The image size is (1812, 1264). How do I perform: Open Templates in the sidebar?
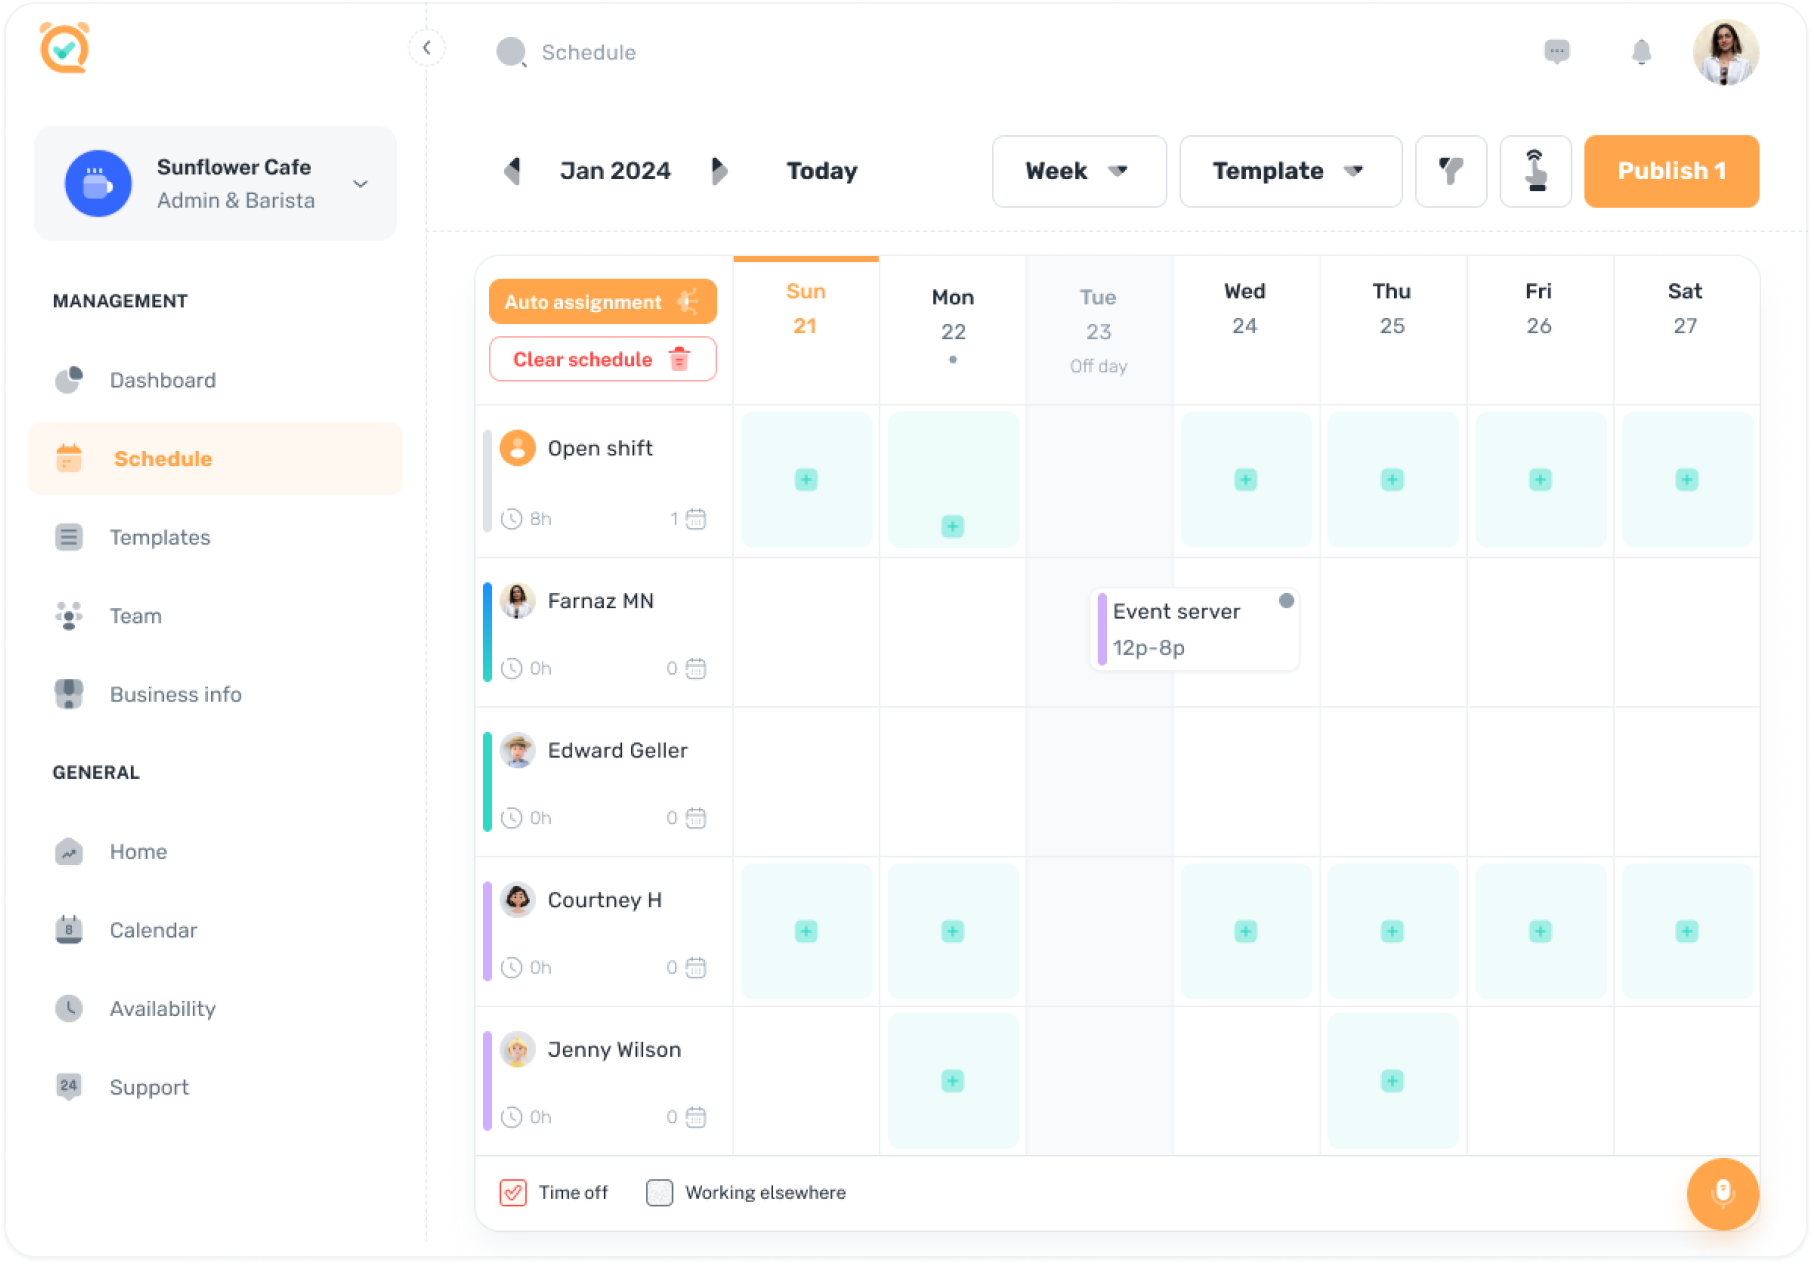click(160, 538)
